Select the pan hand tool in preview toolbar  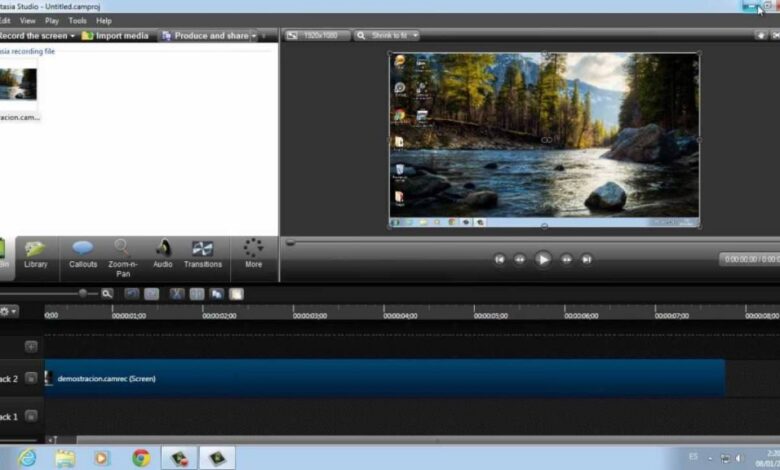[x=761, y=35]
